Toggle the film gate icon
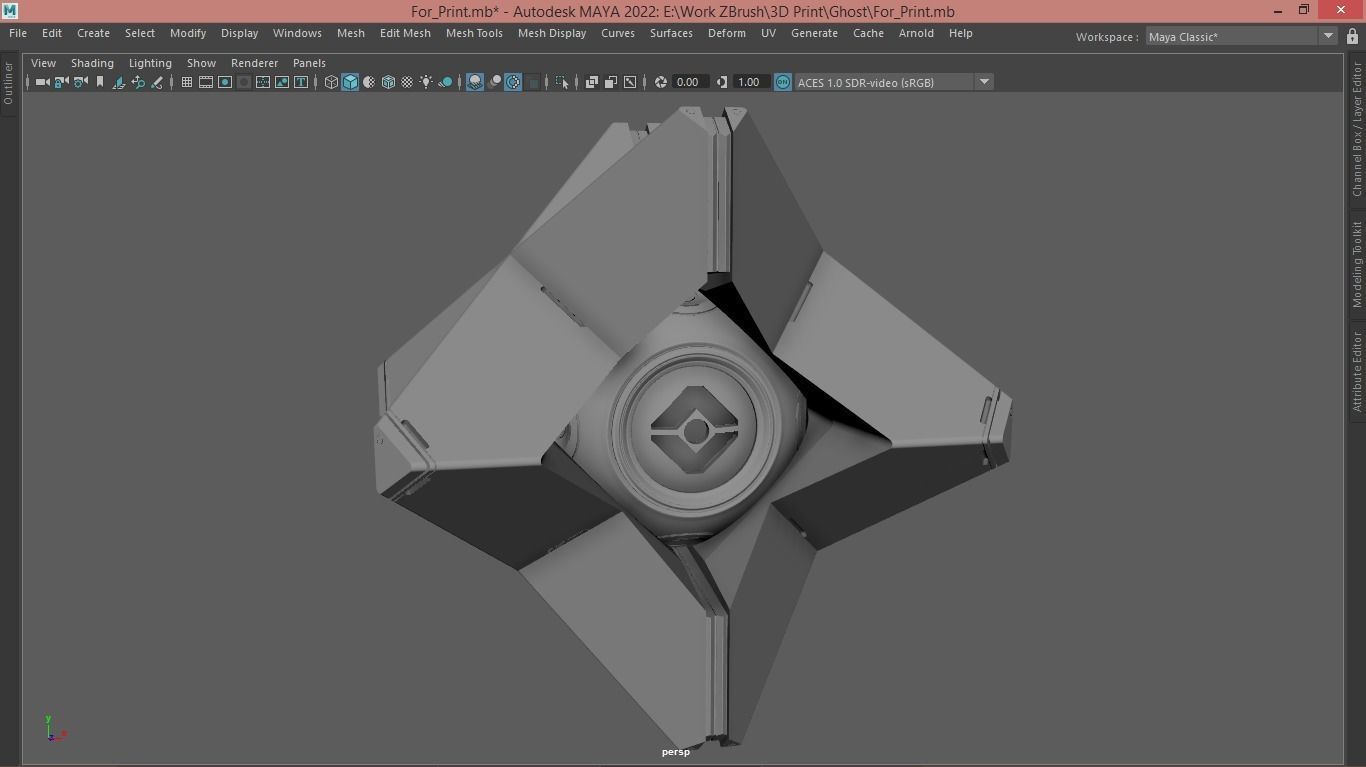This screenshot has height=767, width=1366. pos(206,82)
